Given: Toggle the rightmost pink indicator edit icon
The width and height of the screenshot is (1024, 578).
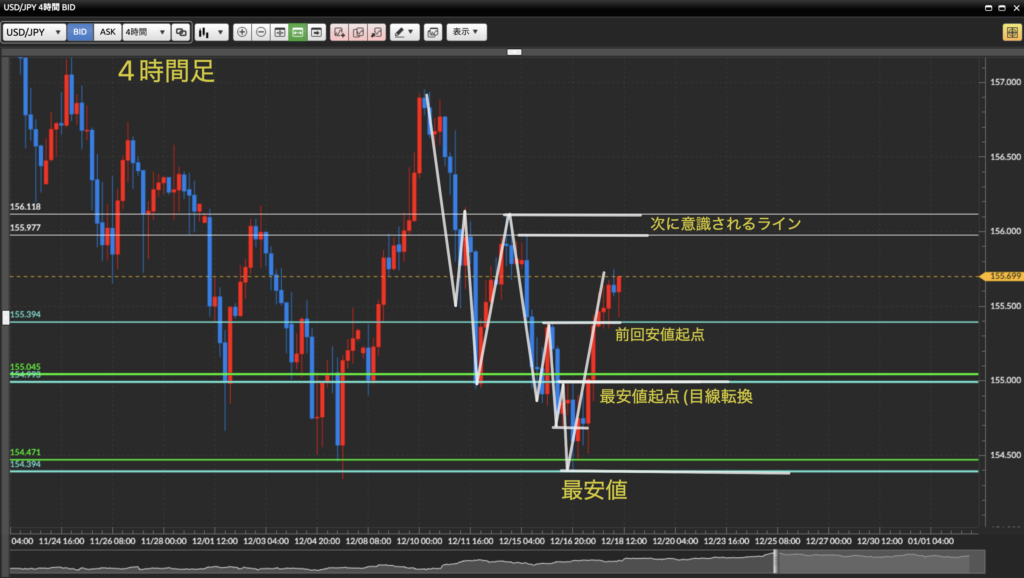Looking at the screenshot, I should [376, 32].
